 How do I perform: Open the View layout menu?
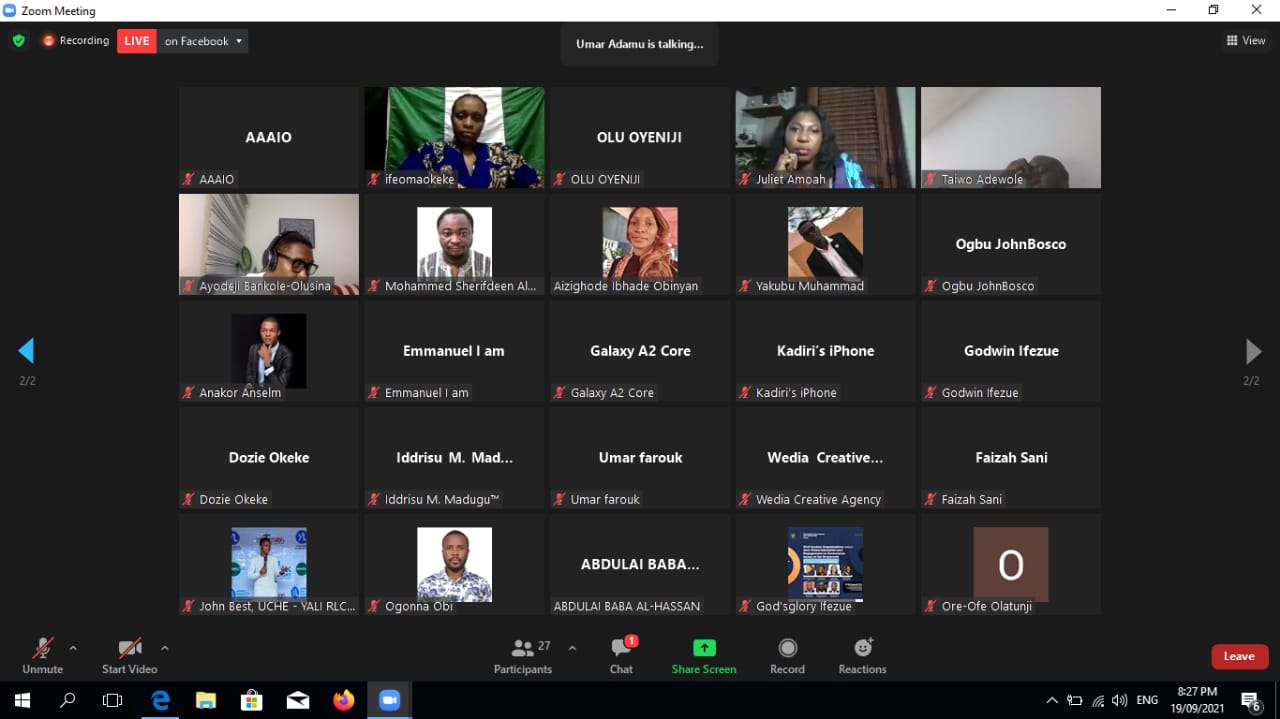1246,41
